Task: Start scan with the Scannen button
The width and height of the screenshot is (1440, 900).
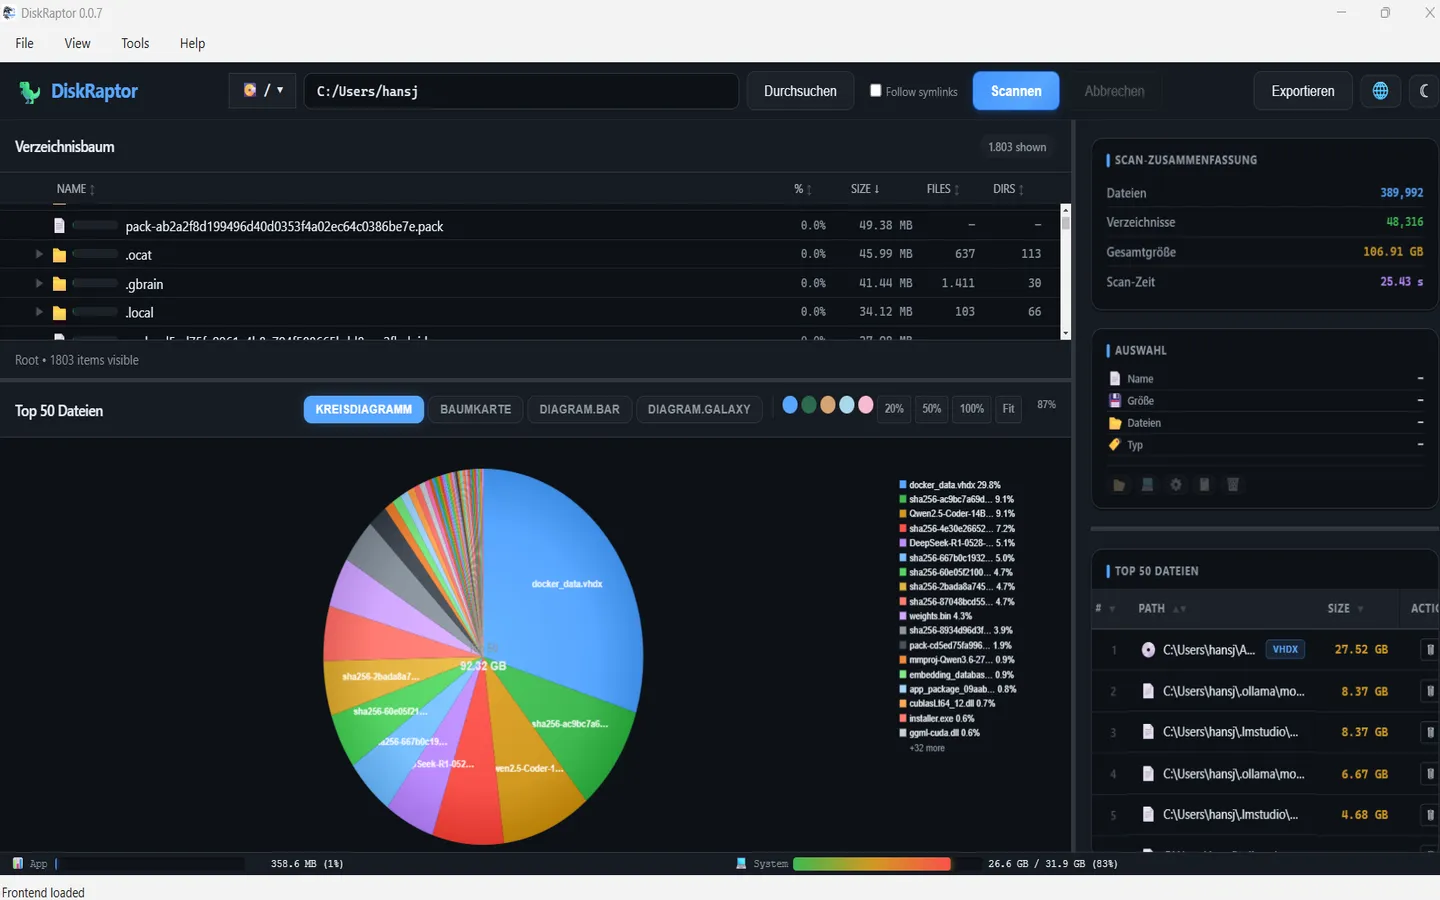Action: (1016, 91)
